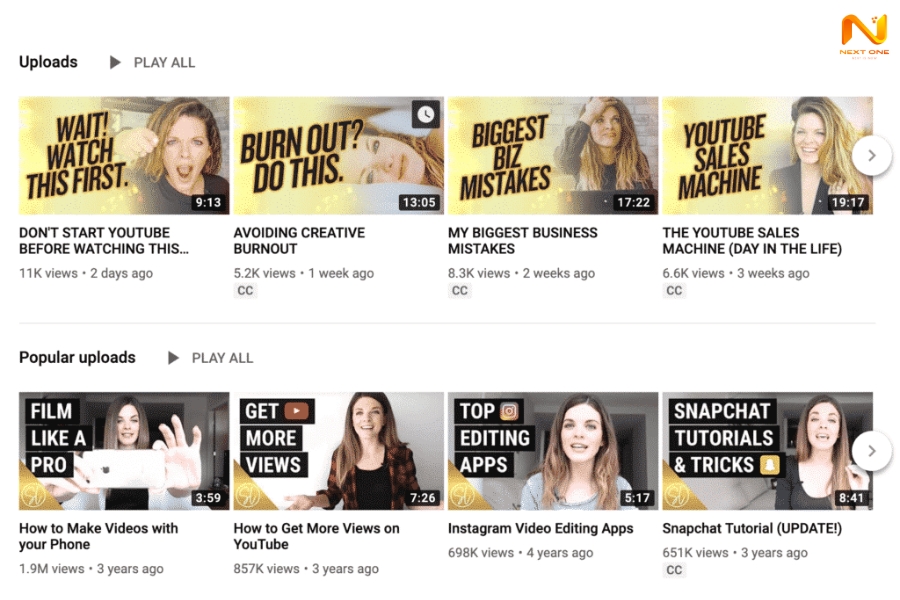Open the 'Get More Views' thumbnail
Viewport: 900px width, 600px height.
point(339,451)
